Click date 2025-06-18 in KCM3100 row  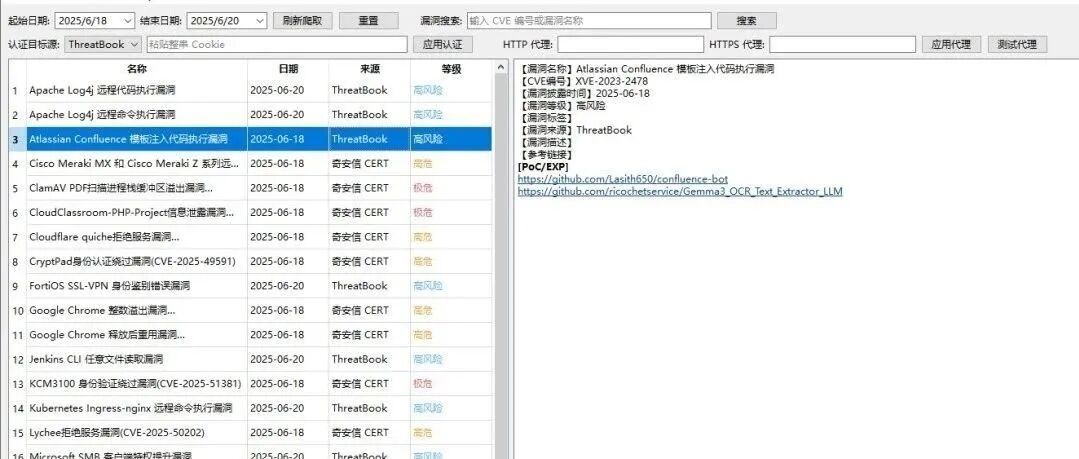click(x=277, y=384)
